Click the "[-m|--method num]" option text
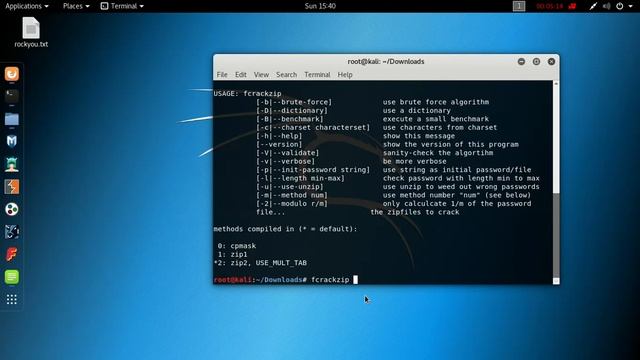Image resolution: width=640 pixels, height=360 pixels. point(292,195)
